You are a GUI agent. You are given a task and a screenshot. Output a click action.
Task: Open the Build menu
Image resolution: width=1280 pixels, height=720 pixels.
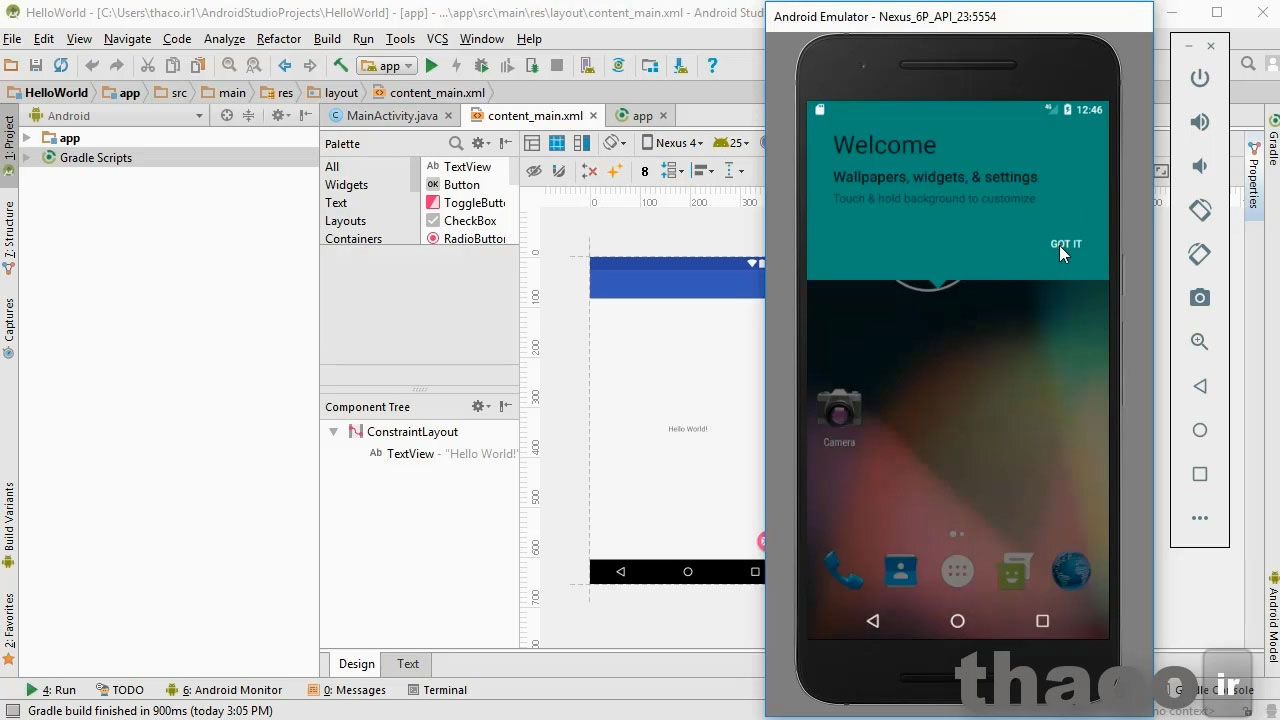[327, 39]
